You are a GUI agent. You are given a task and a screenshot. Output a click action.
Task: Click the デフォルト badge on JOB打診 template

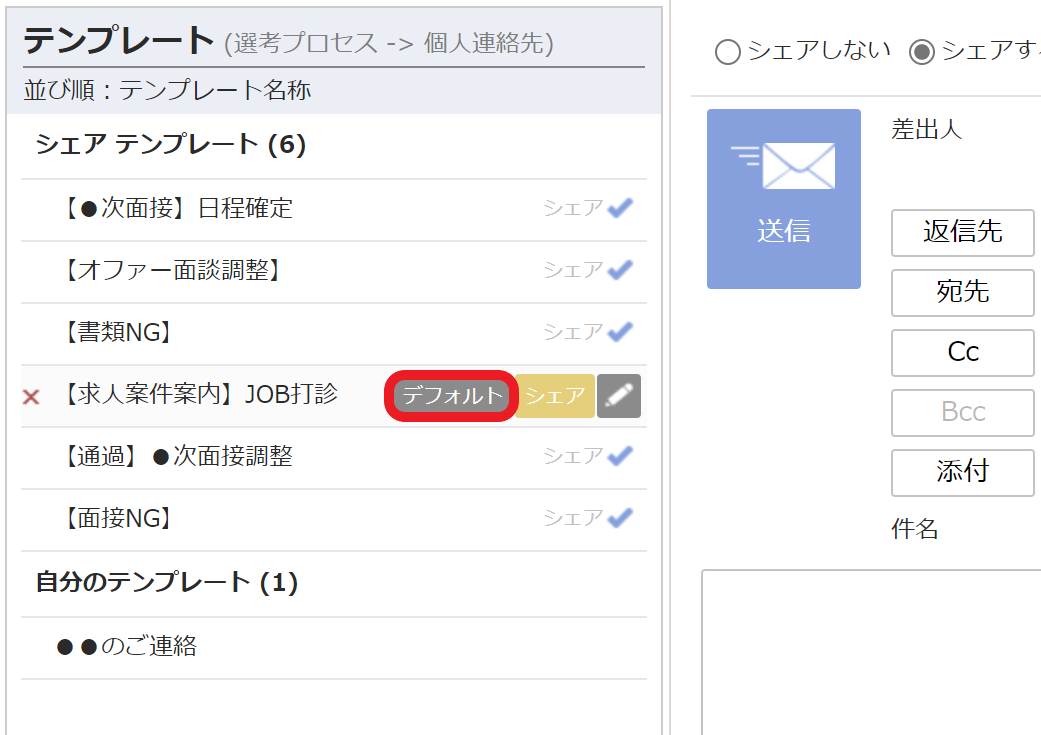(450, 395)
